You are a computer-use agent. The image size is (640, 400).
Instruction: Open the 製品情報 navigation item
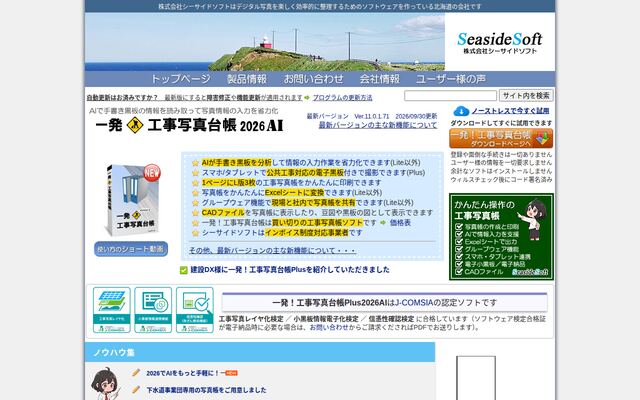(x=247, y=79)
